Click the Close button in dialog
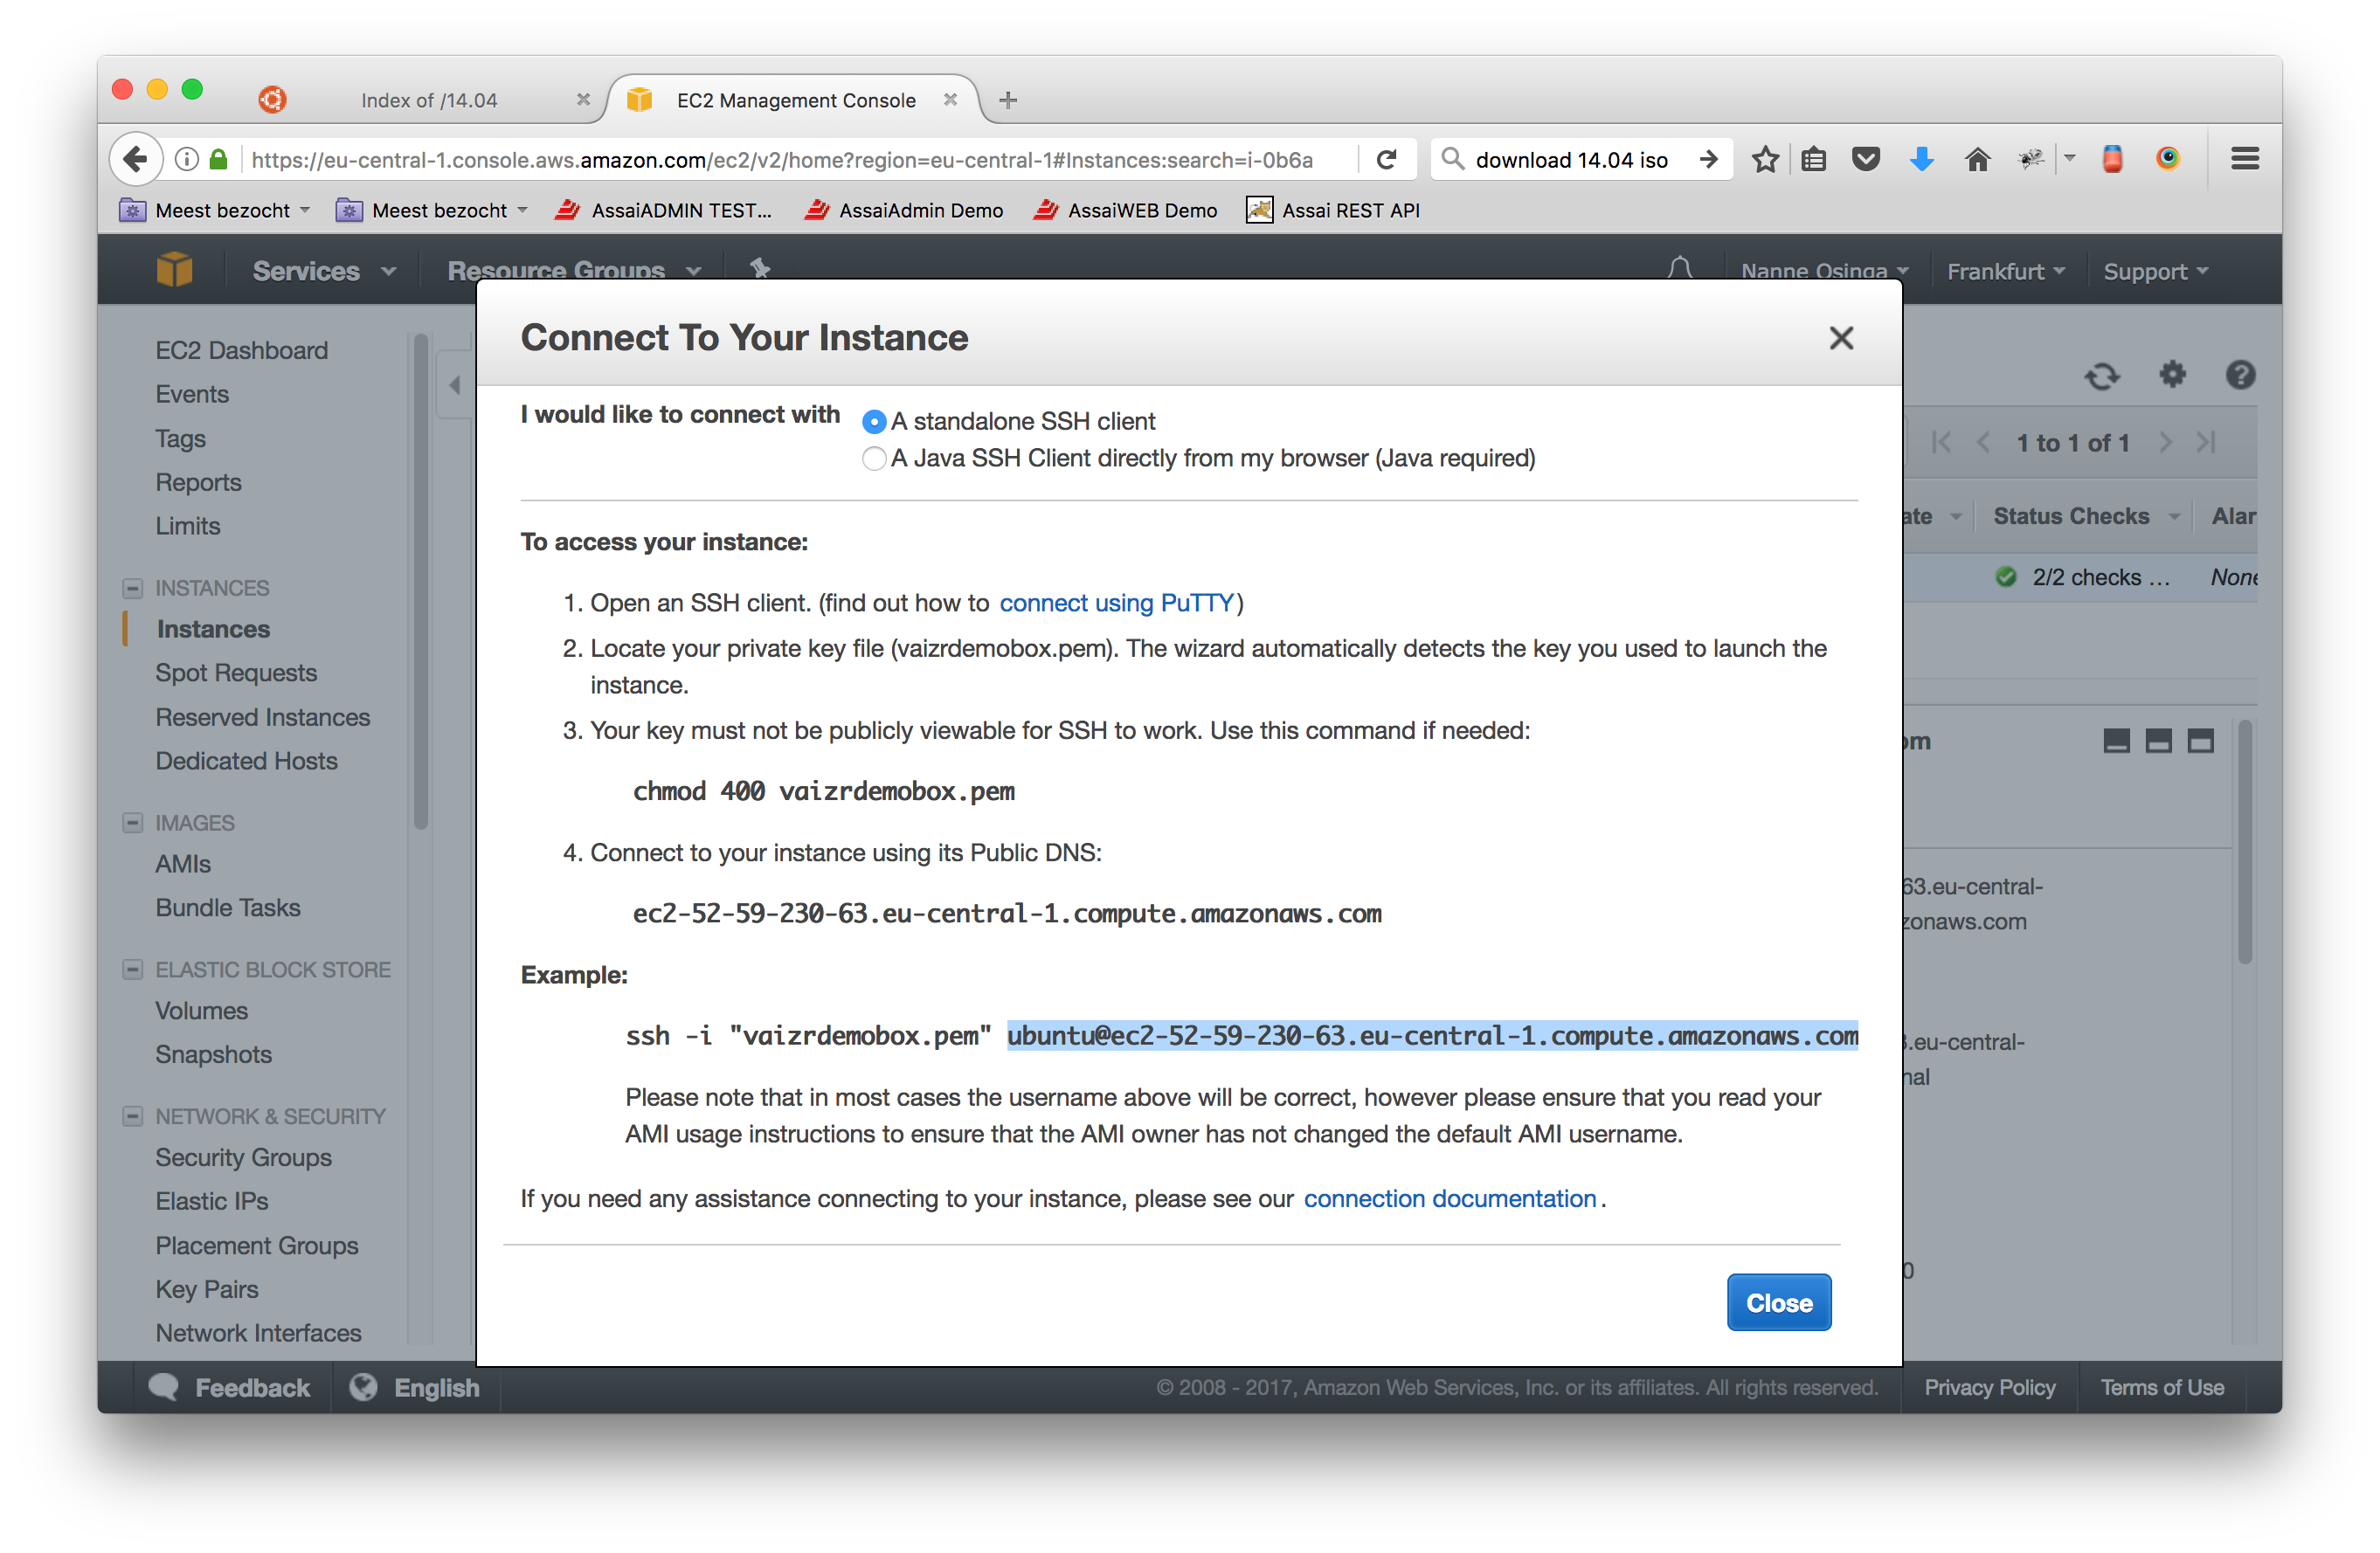Viewport: 2380px width, 1553px height. point(1778,1302)
